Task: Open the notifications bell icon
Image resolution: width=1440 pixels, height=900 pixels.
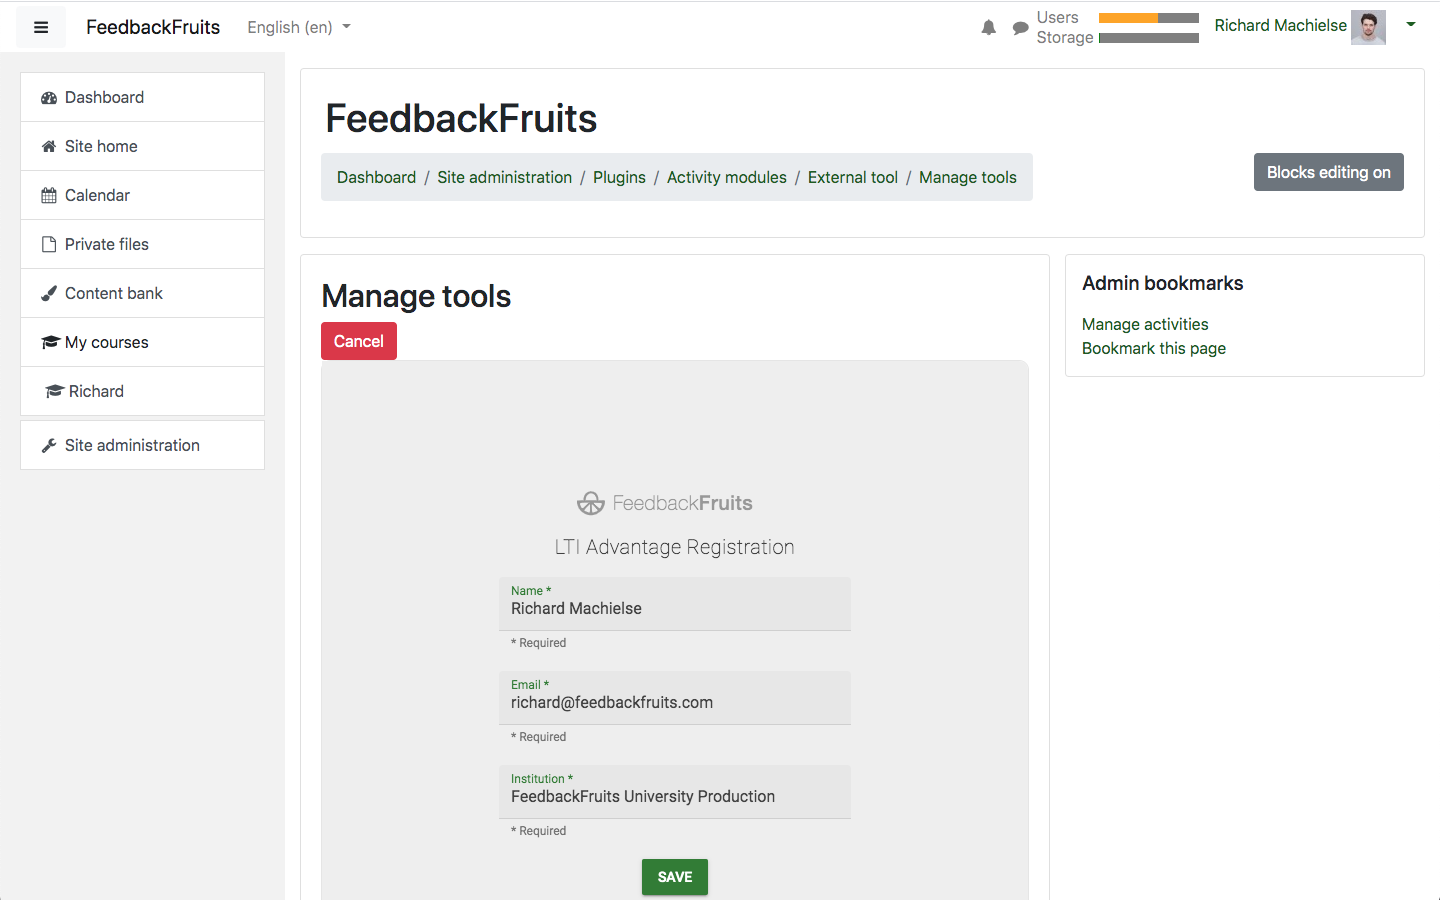Action: point(988,28)
